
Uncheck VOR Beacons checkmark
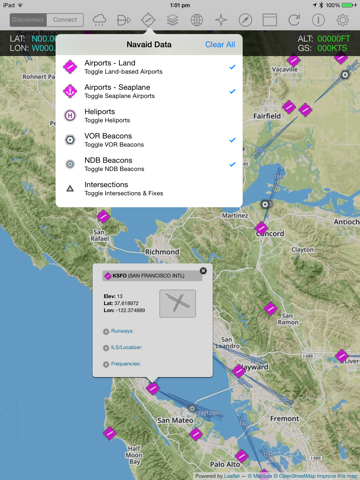click(x=232, y=140)
